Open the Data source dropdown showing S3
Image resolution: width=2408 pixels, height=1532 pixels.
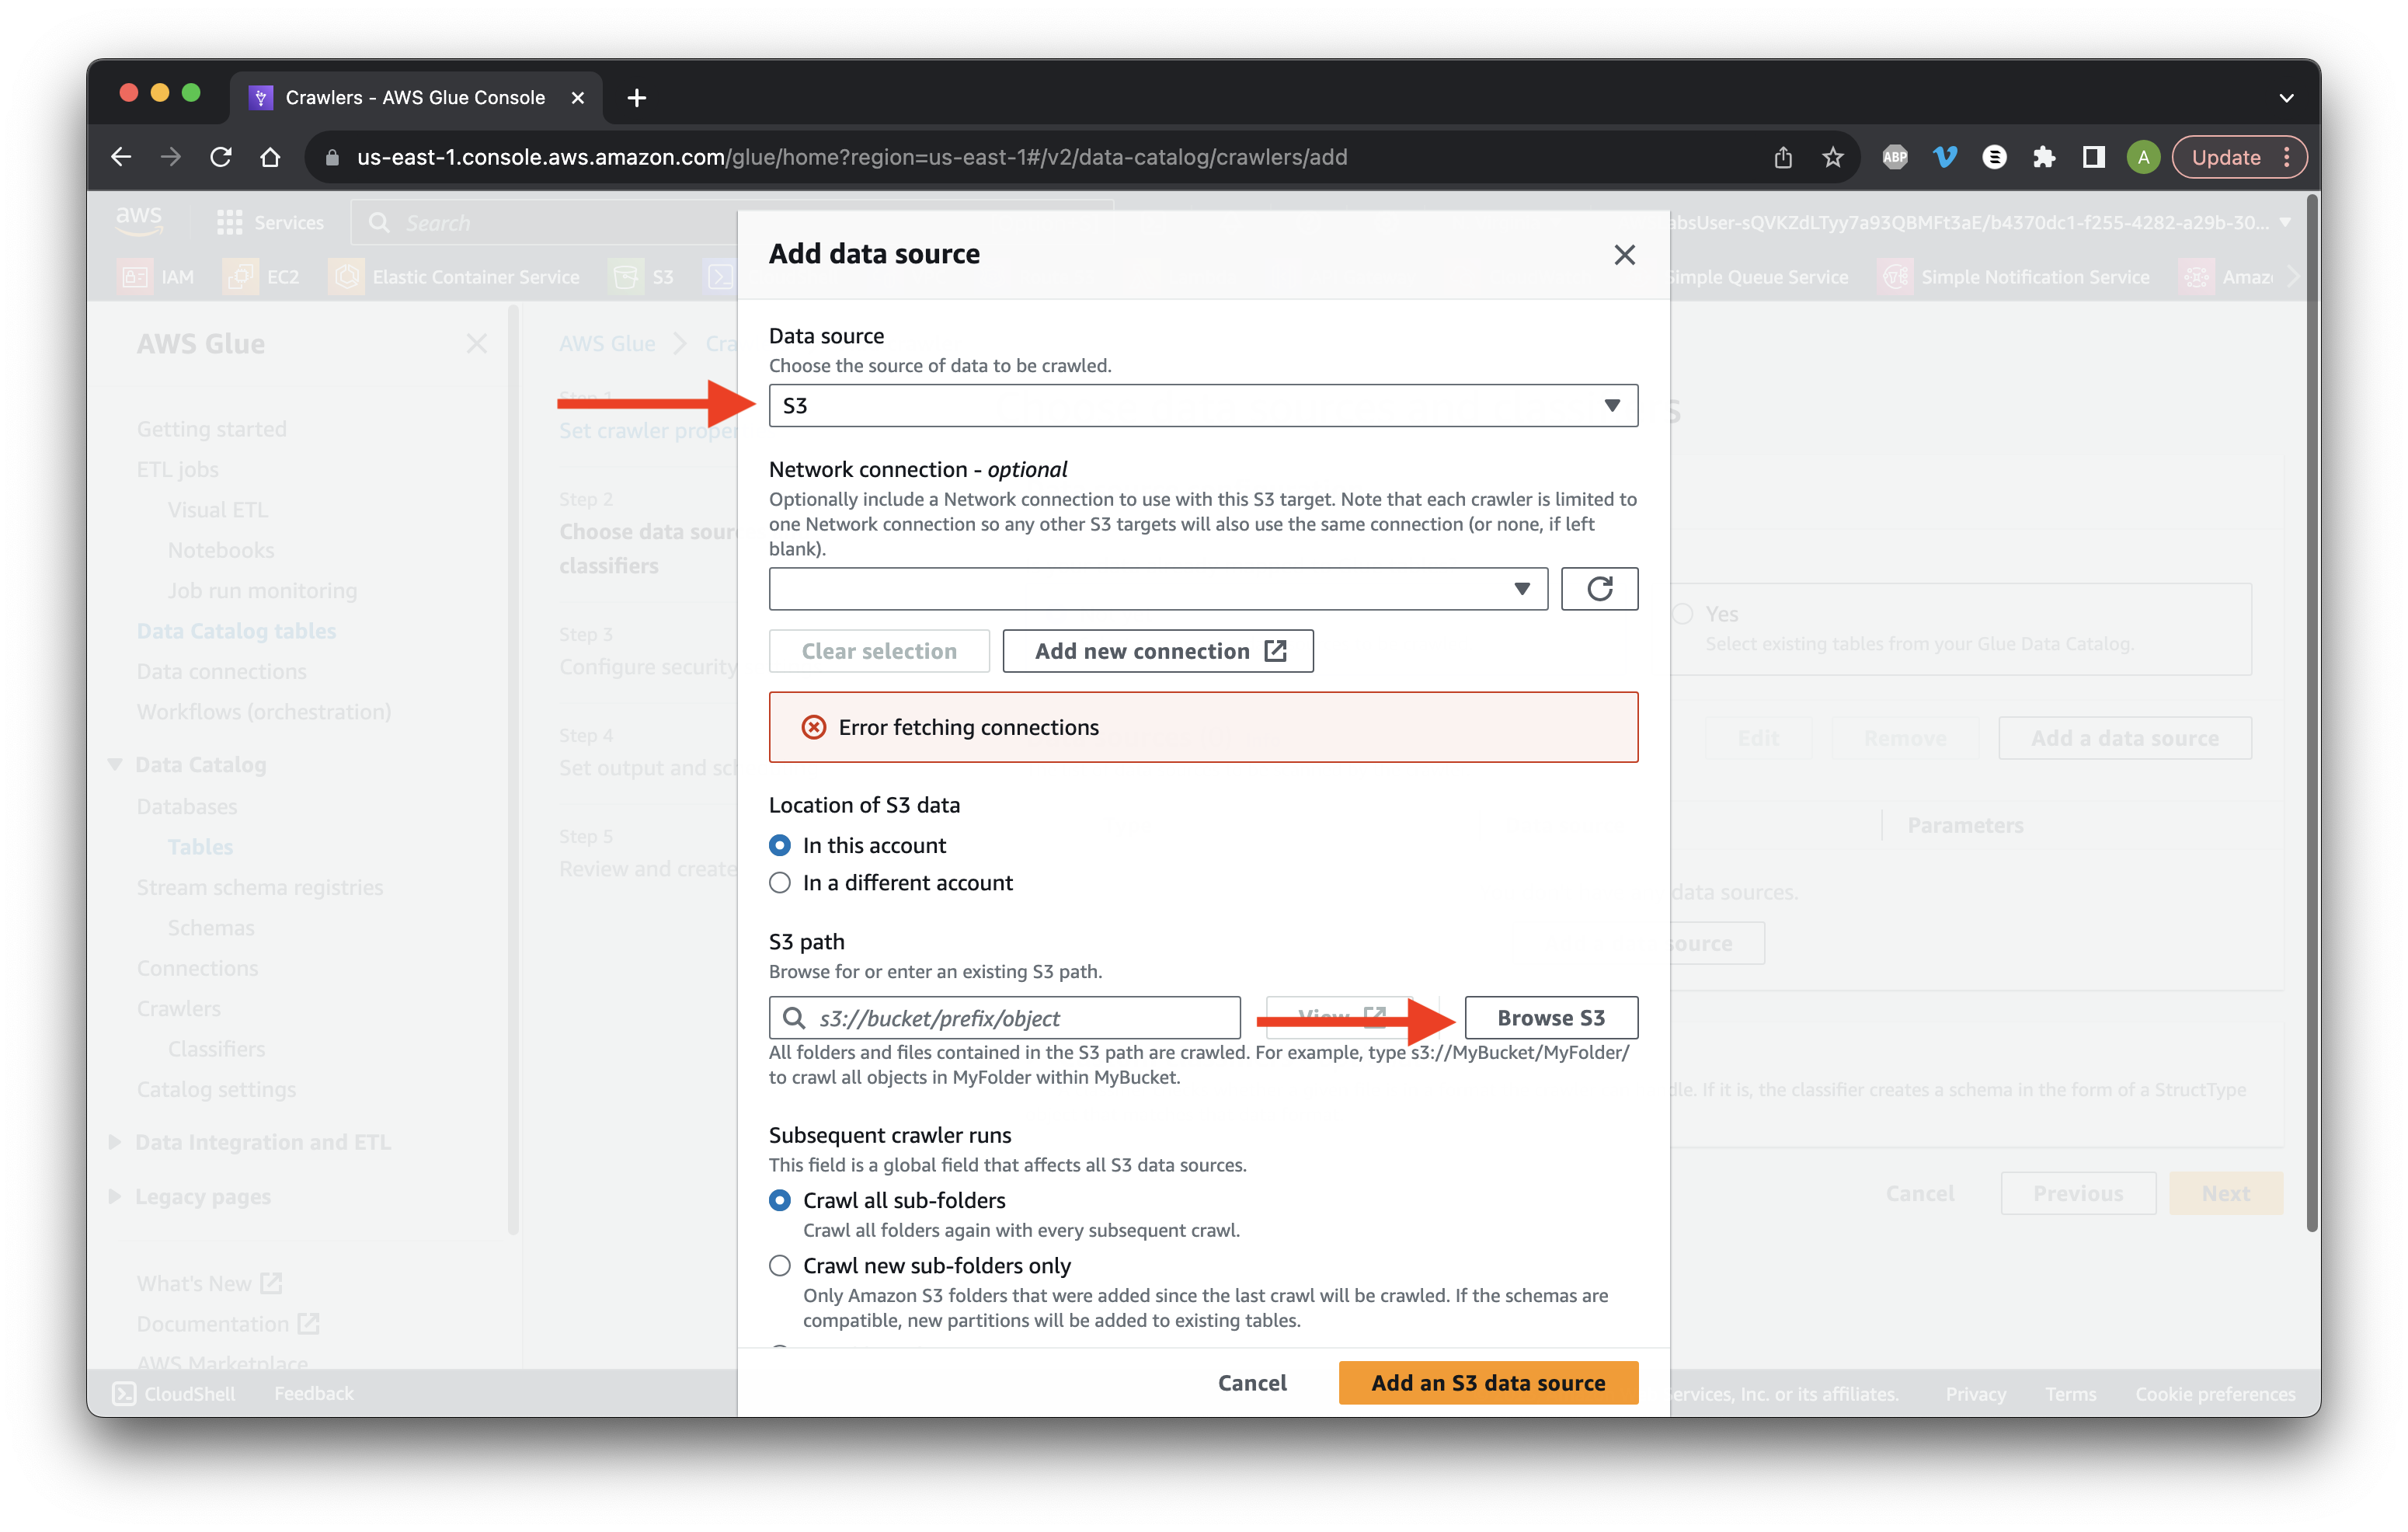point(1203,405)
